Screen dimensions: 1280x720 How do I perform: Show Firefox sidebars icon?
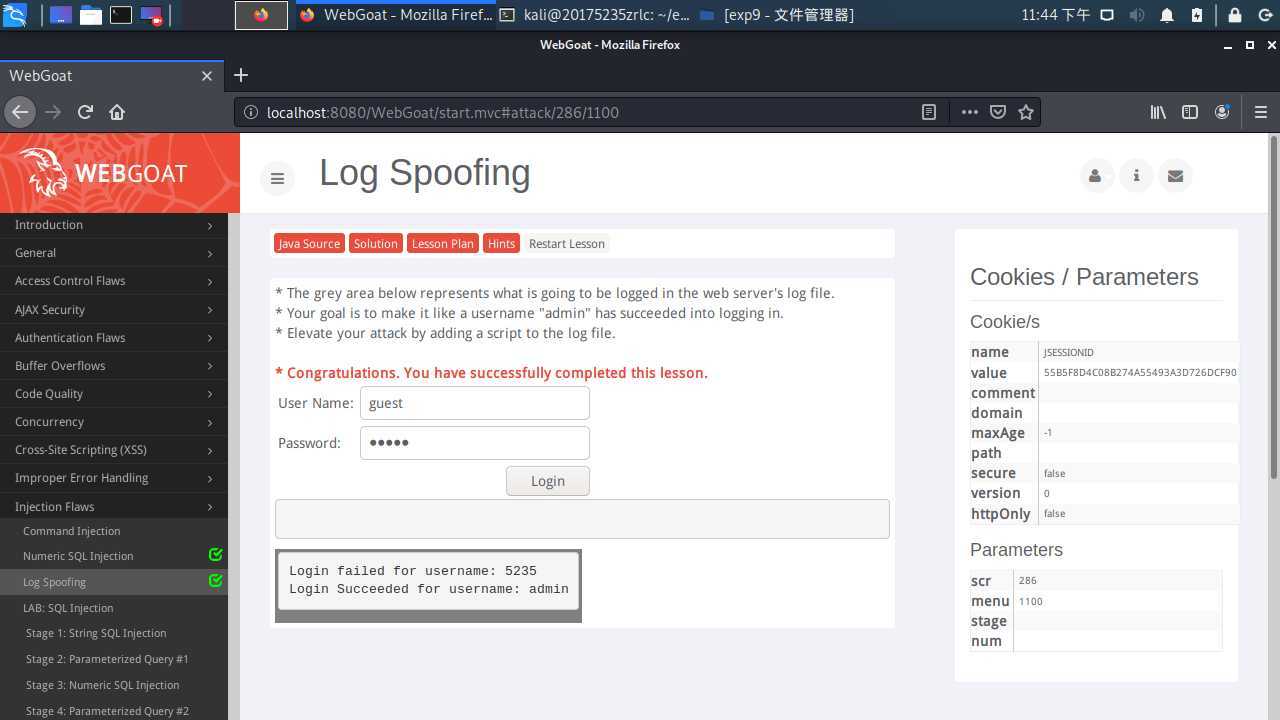tap(1190, 112)
